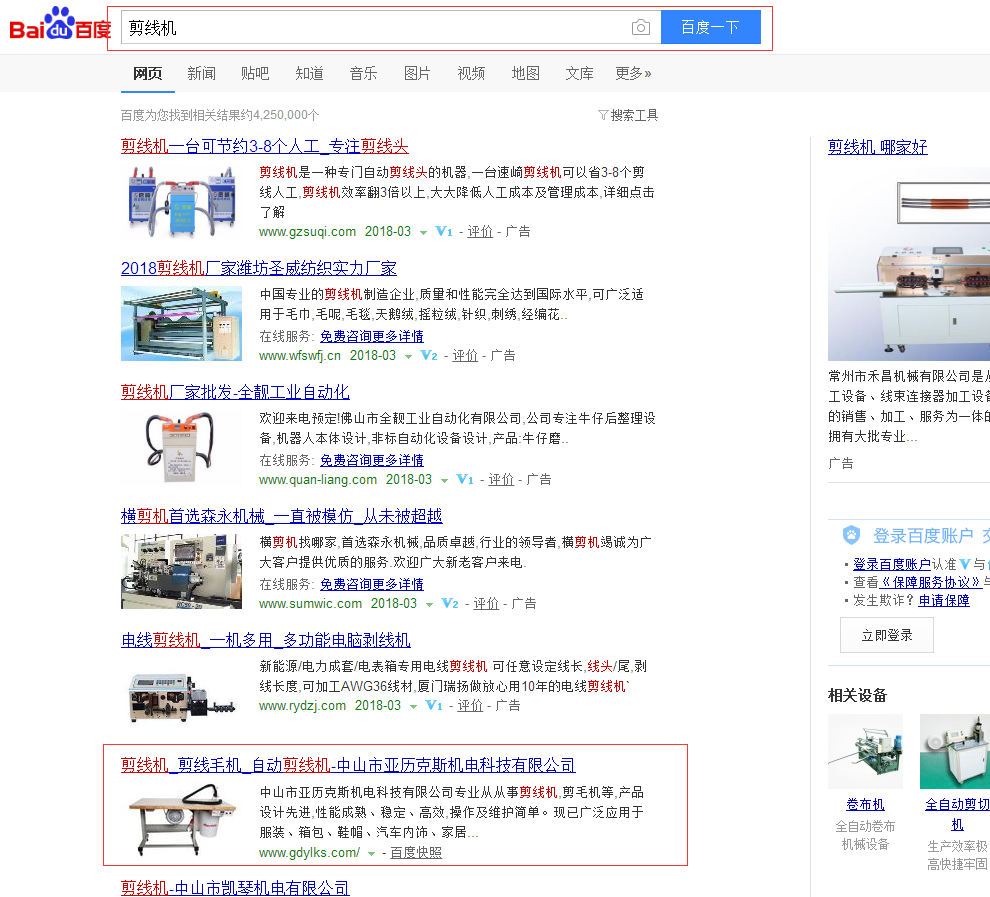Click the V2 badge next to www.sumwic.com
Image resolution: width=990 pixels, height=897 pixels.
click(x=450, y=604)
